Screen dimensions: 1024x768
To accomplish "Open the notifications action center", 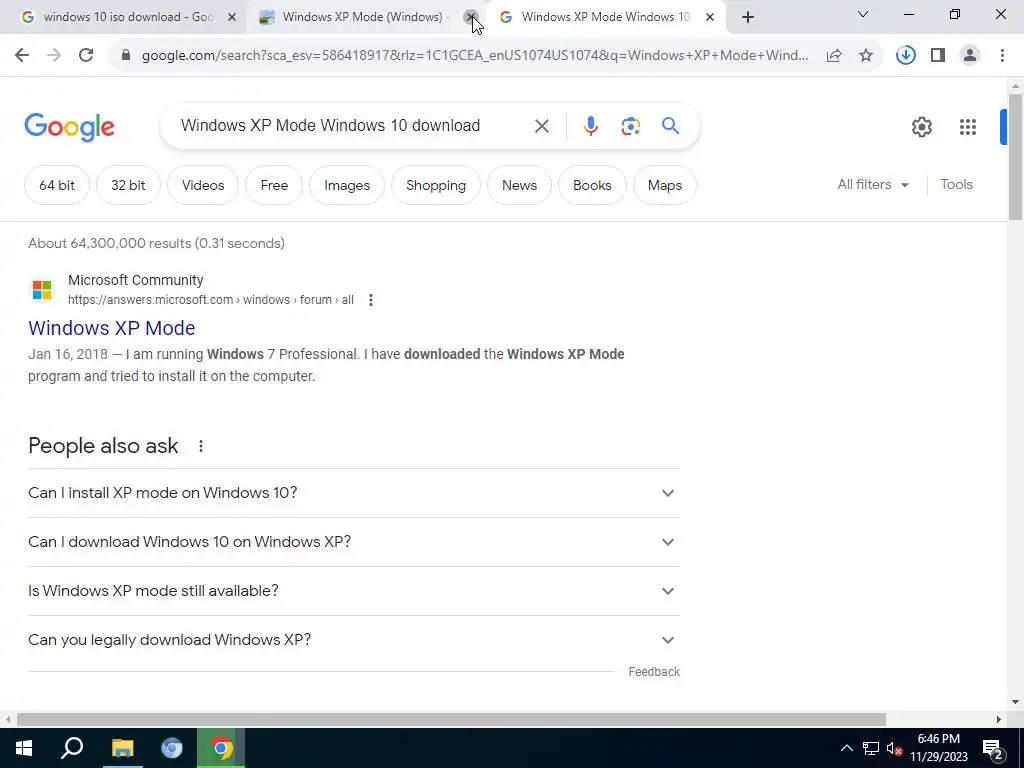I will [x=993, y=748].
